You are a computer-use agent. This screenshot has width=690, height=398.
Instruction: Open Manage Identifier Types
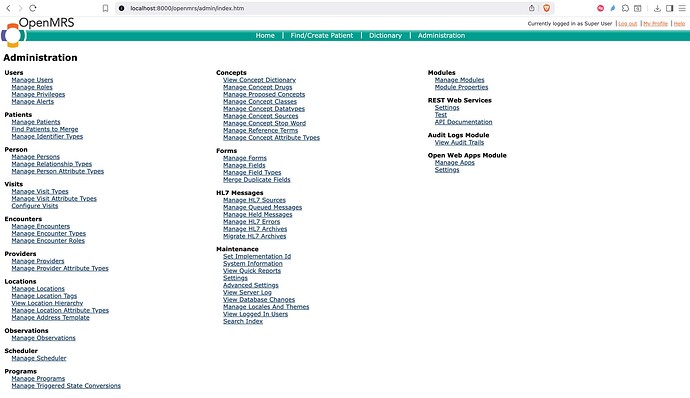[47, 136]
